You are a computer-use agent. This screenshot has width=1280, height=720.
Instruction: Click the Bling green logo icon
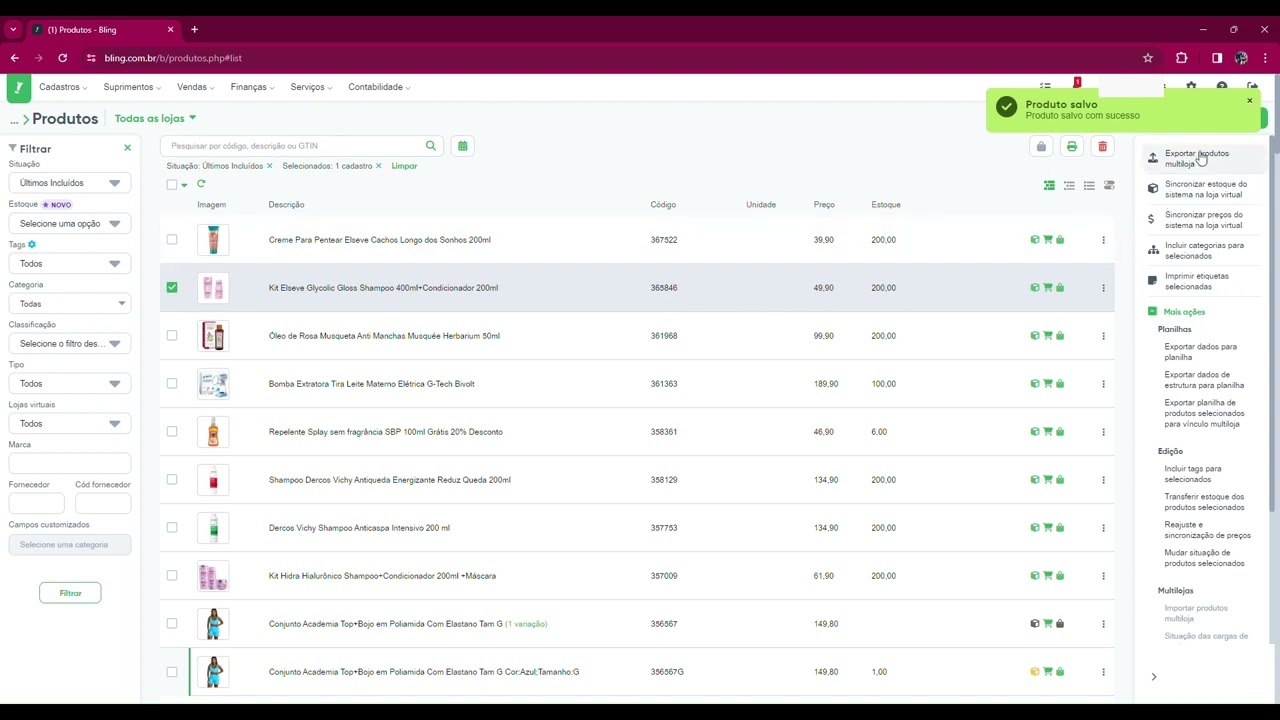(x=18, y=88)
